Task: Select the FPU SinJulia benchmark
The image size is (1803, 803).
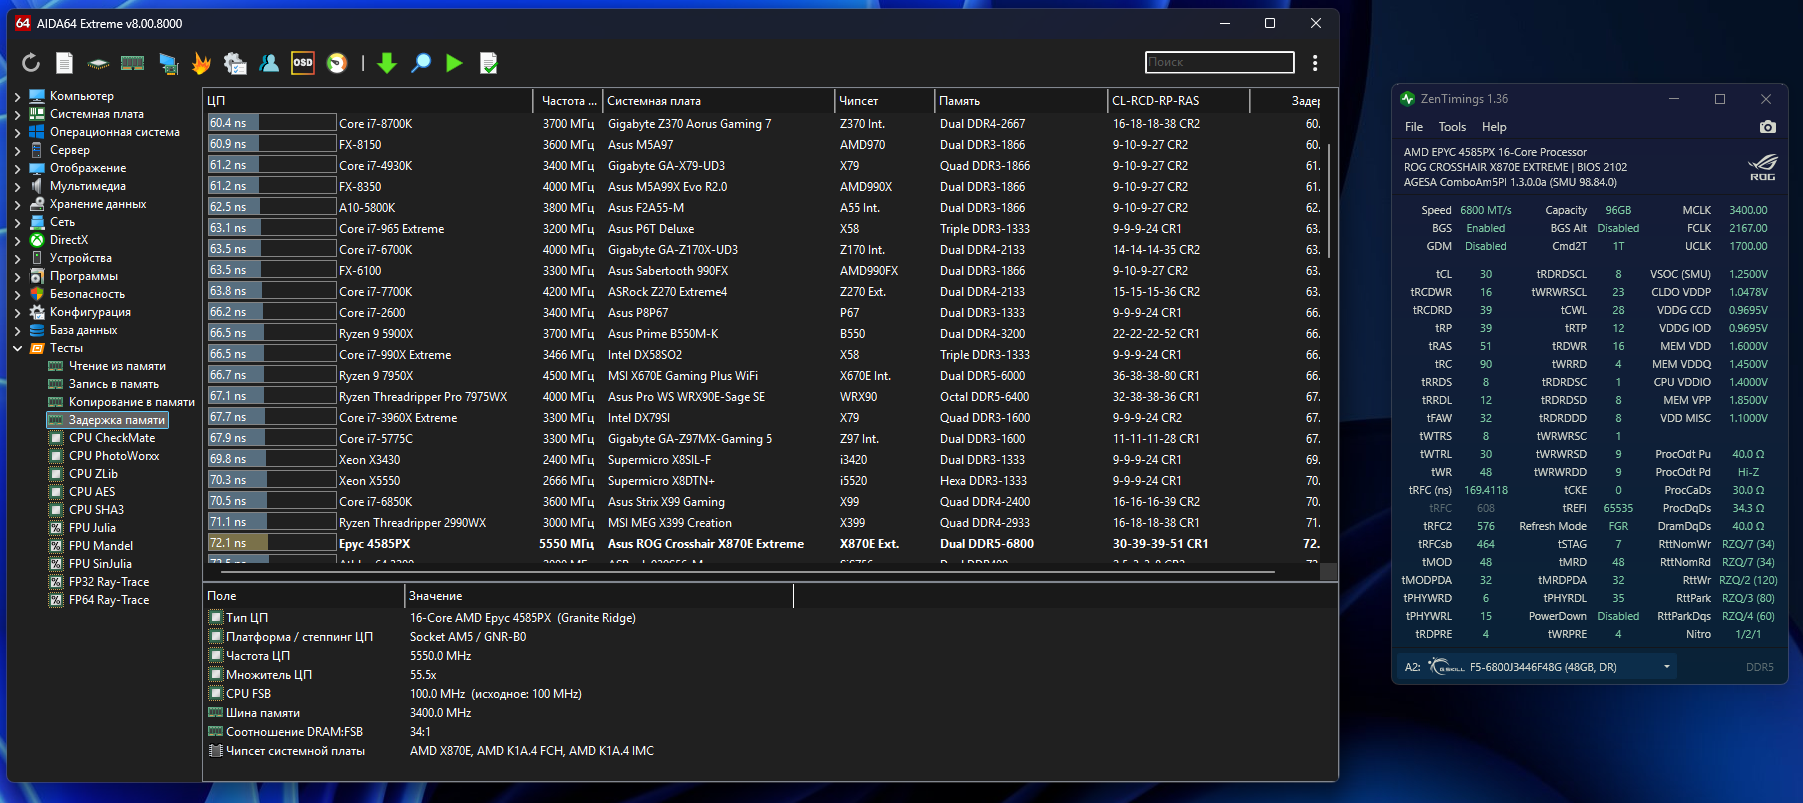Action: 100,564
